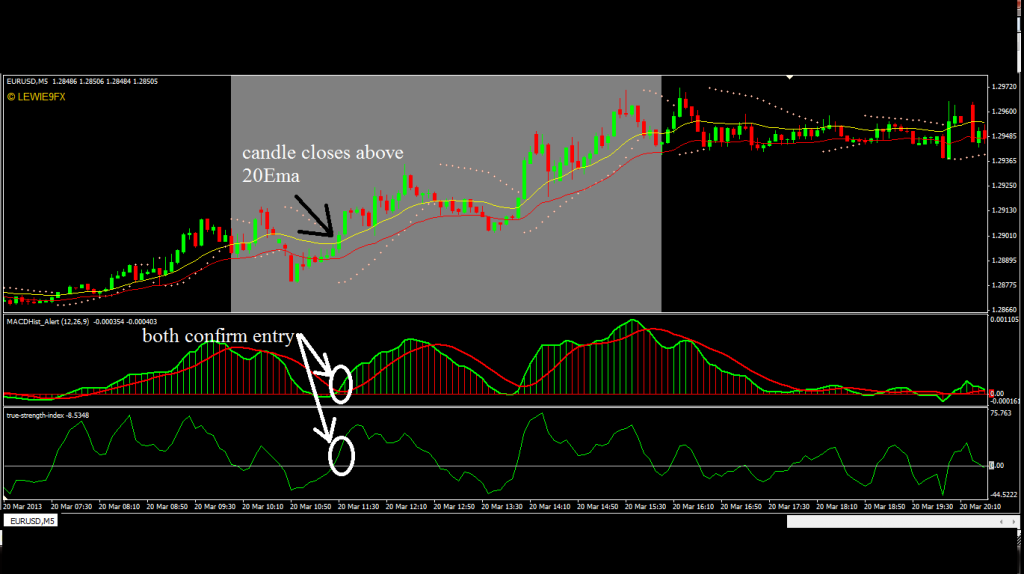This screenshot has width=1024, height=574.
Task: Click the 20 Mar 18:50 time label
Action: click(885, 506)
